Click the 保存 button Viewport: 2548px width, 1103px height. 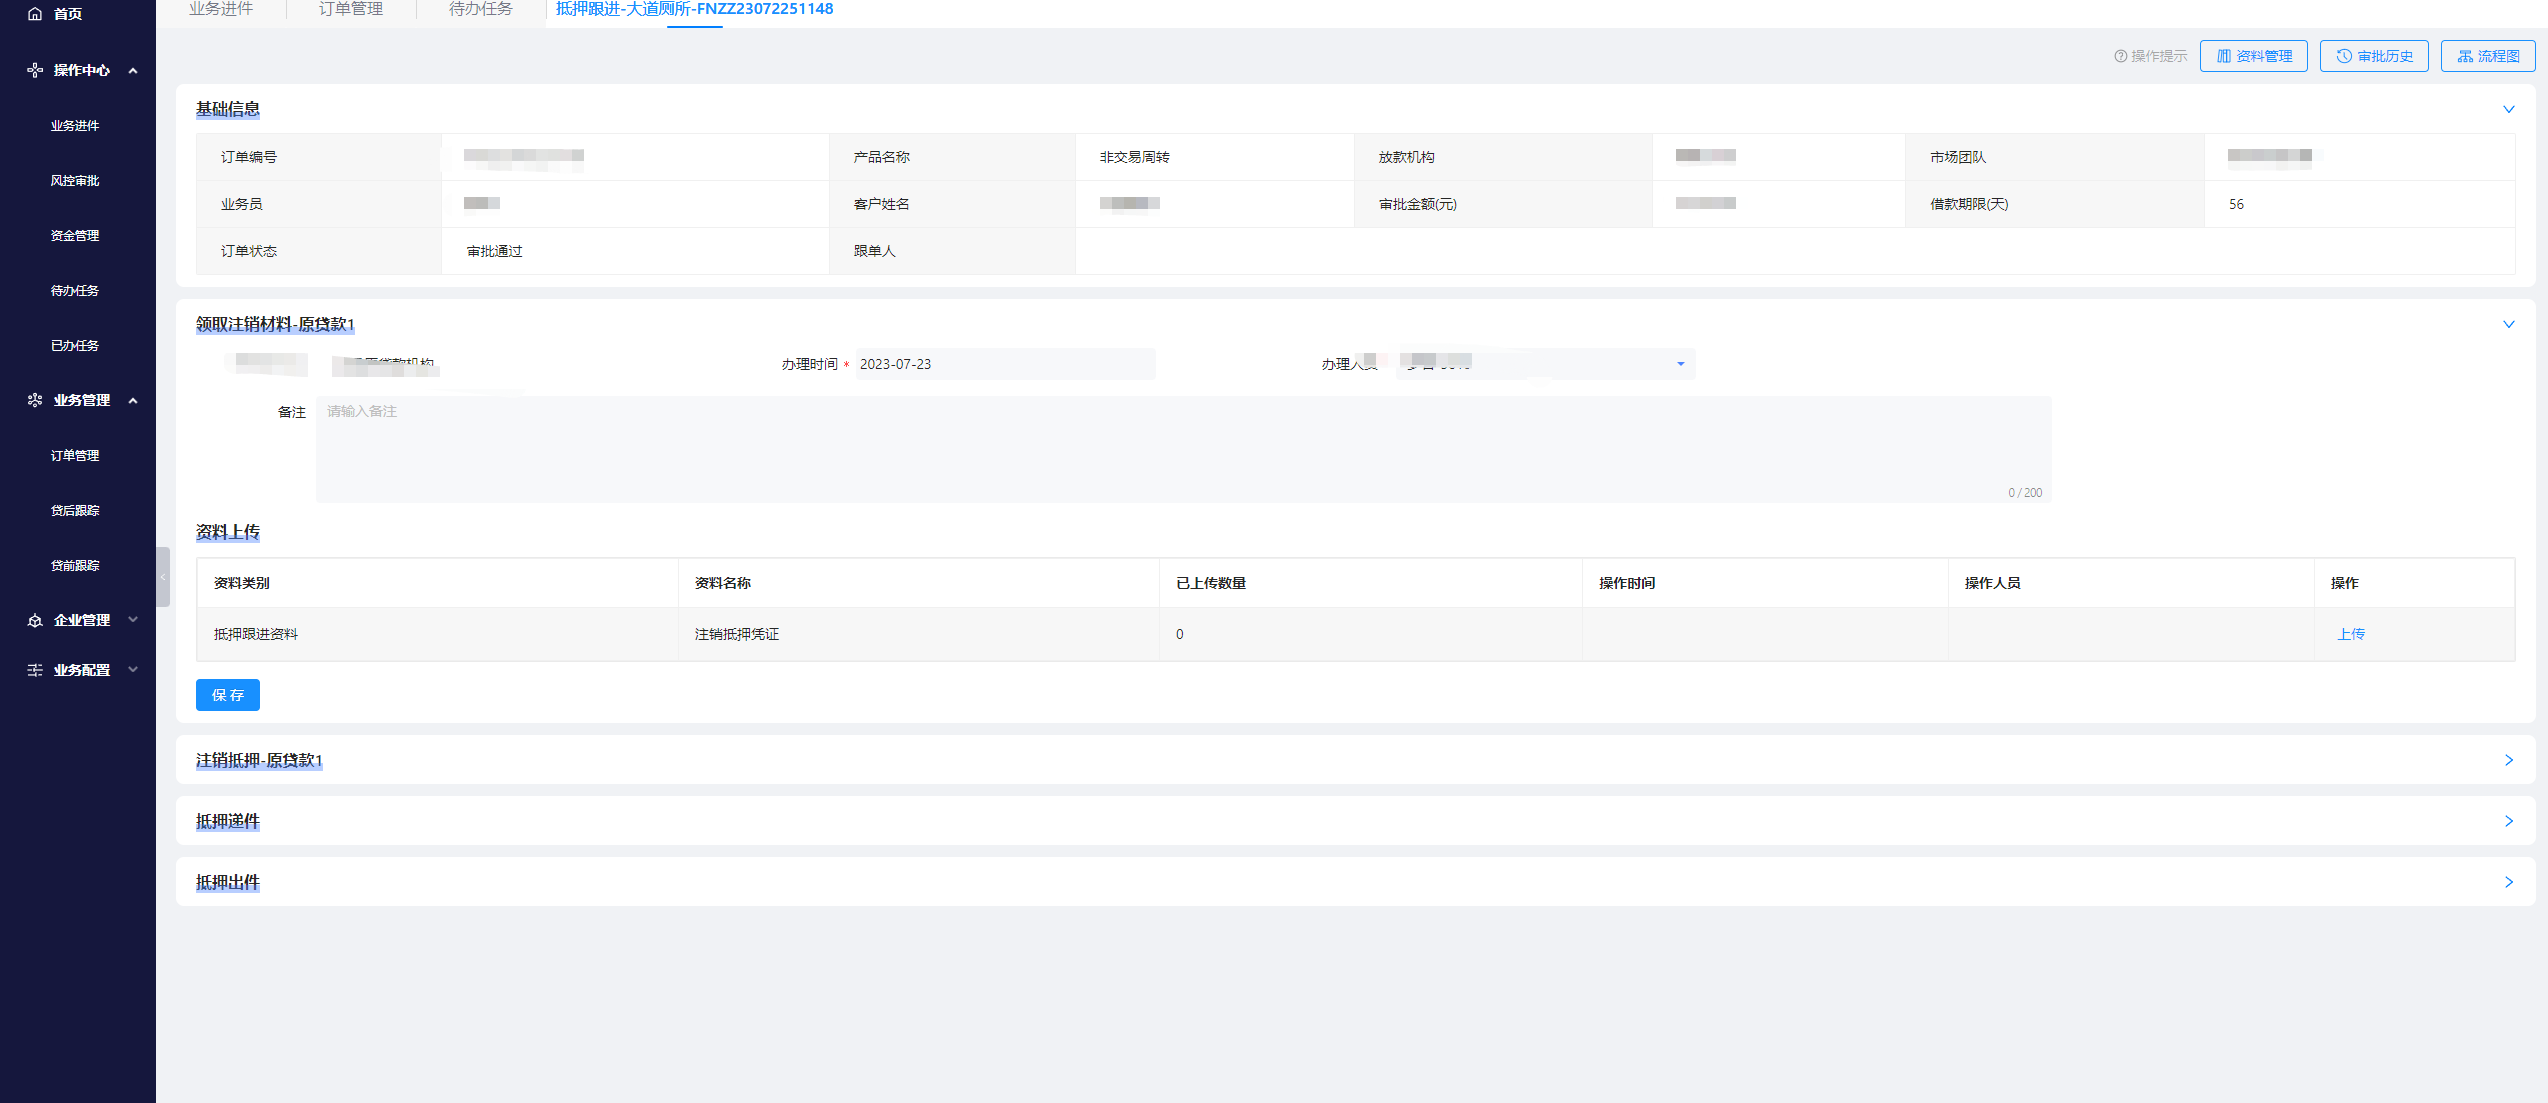coord(228,695)
